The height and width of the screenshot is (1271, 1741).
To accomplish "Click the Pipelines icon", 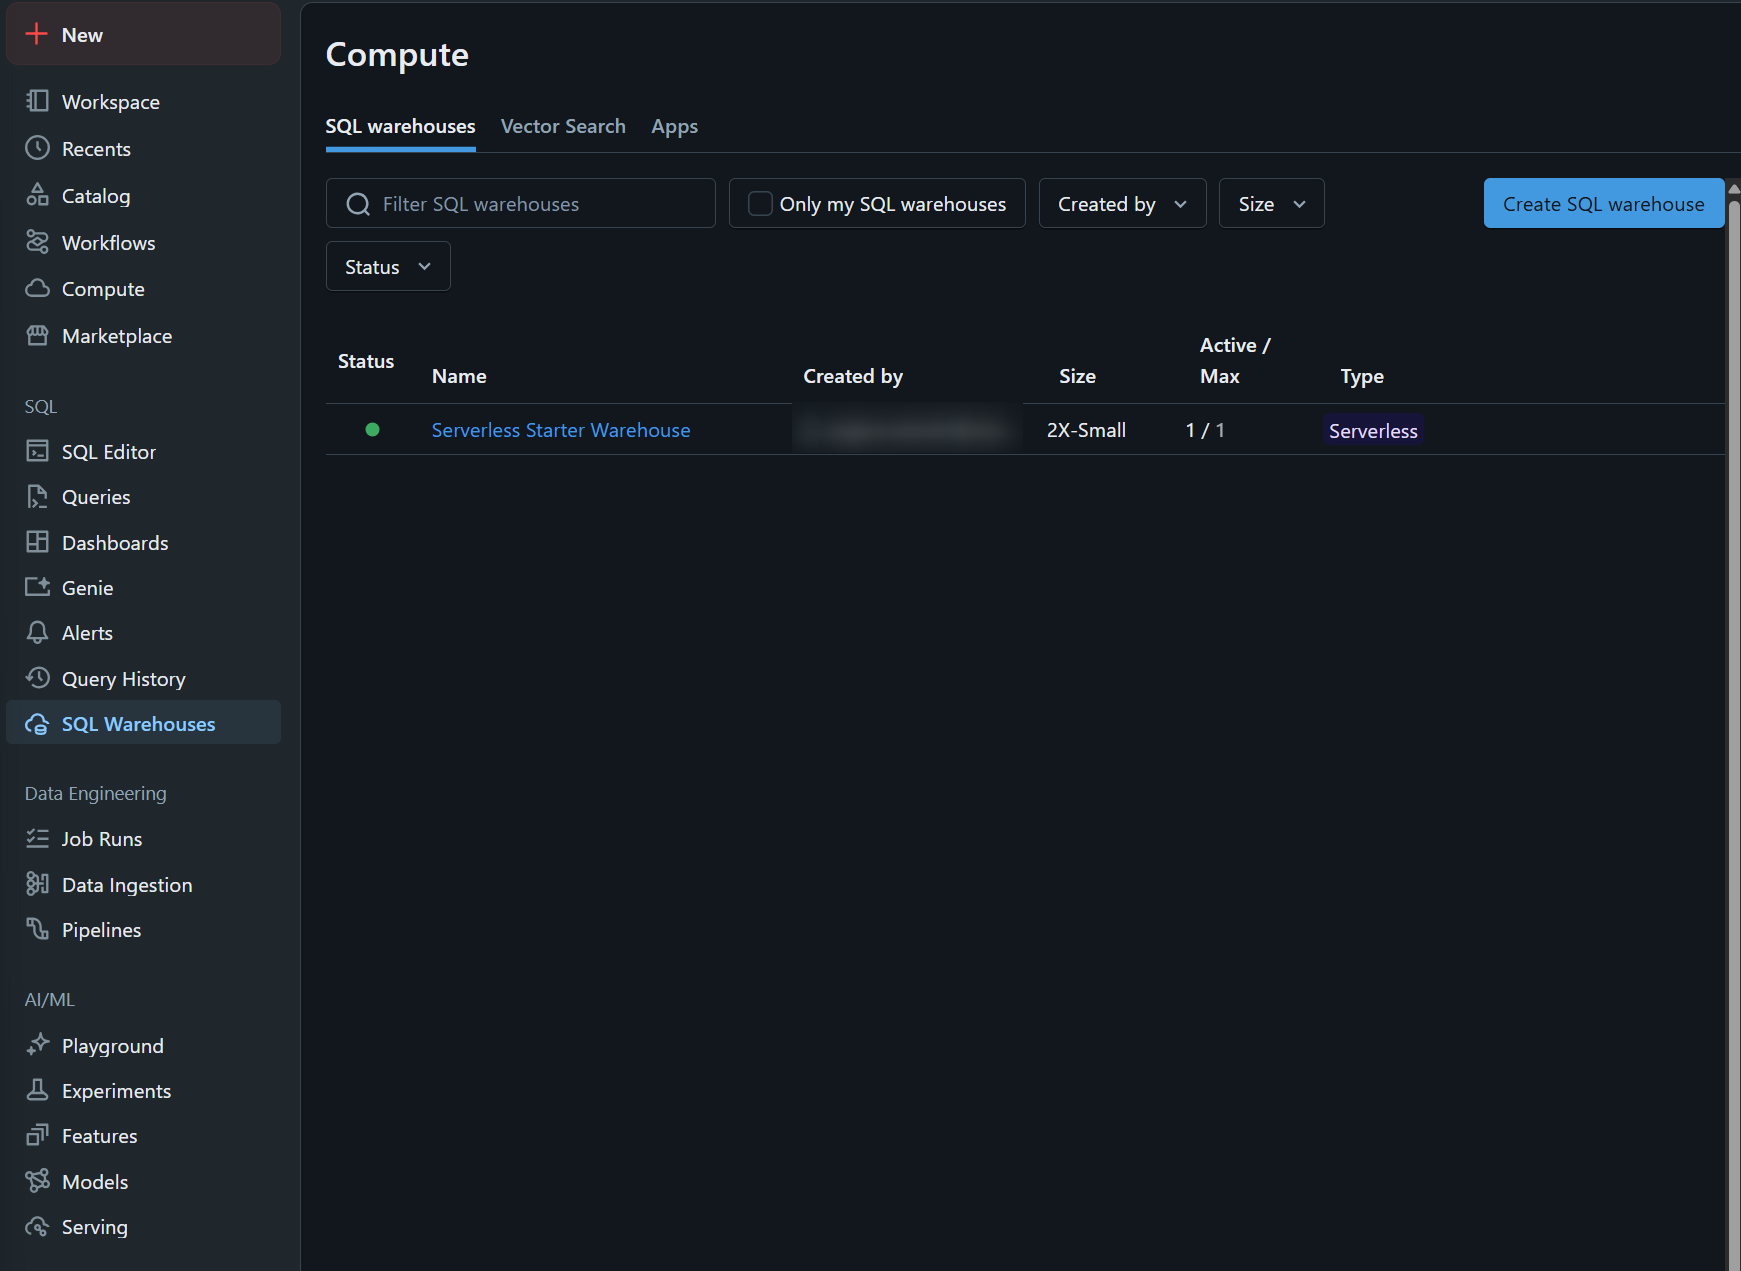I will [x=37, y=929].
